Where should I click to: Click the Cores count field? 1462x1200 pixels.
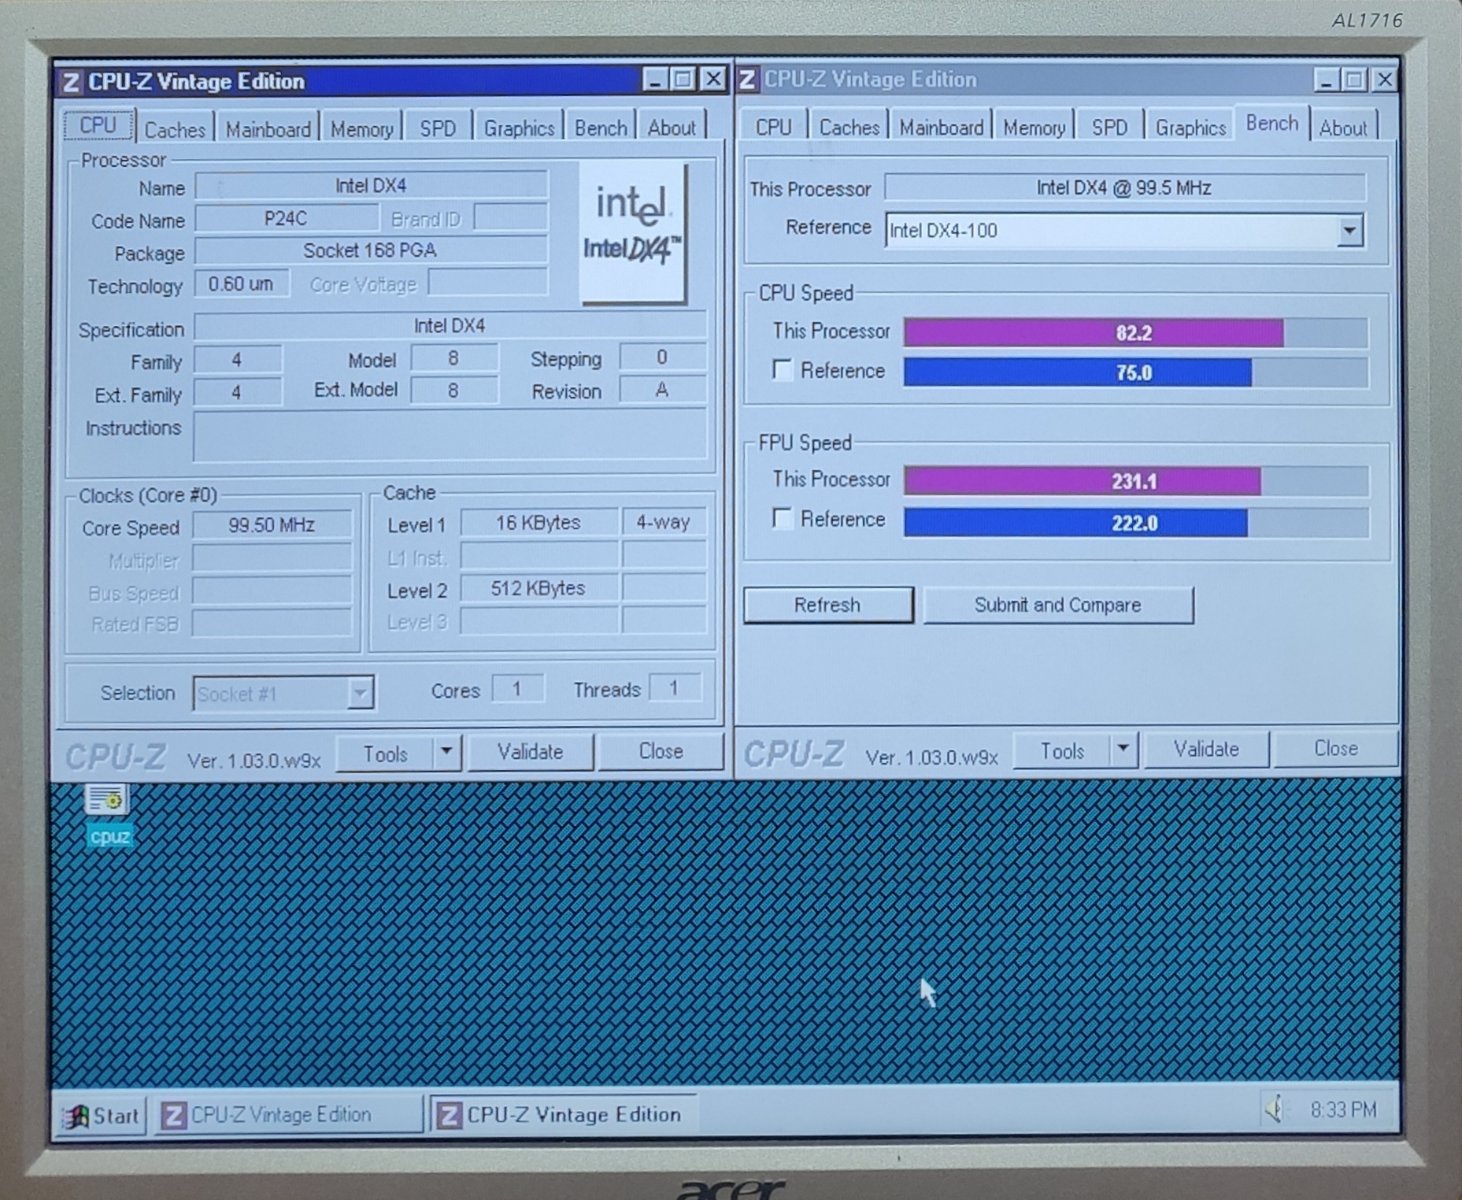point(517,688)
